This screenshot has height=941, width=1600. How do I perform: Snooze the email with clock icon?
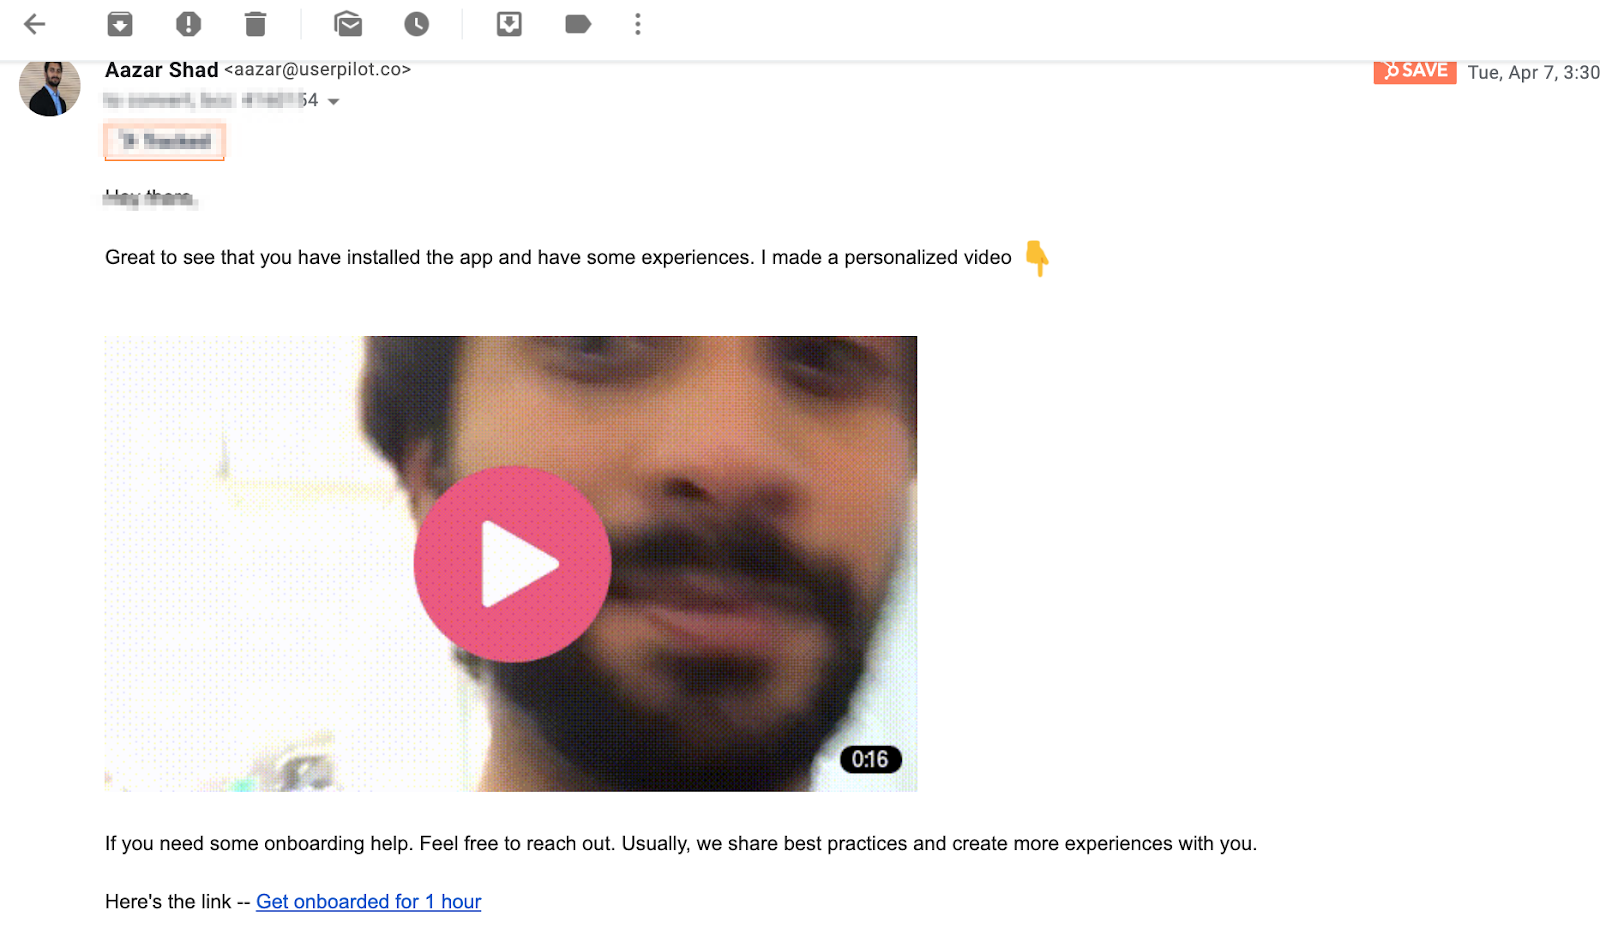[417, 24]
